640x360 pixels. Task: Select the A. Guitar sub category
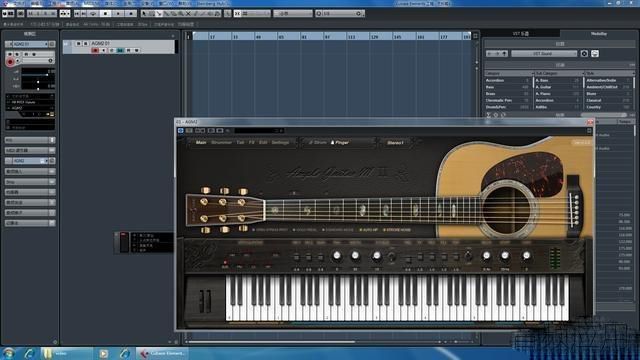[558, 87]
